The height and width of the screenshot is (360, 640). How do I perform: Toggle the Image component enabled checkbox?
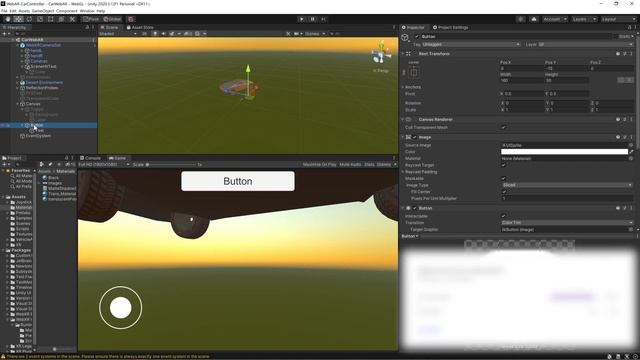(415, 137)
